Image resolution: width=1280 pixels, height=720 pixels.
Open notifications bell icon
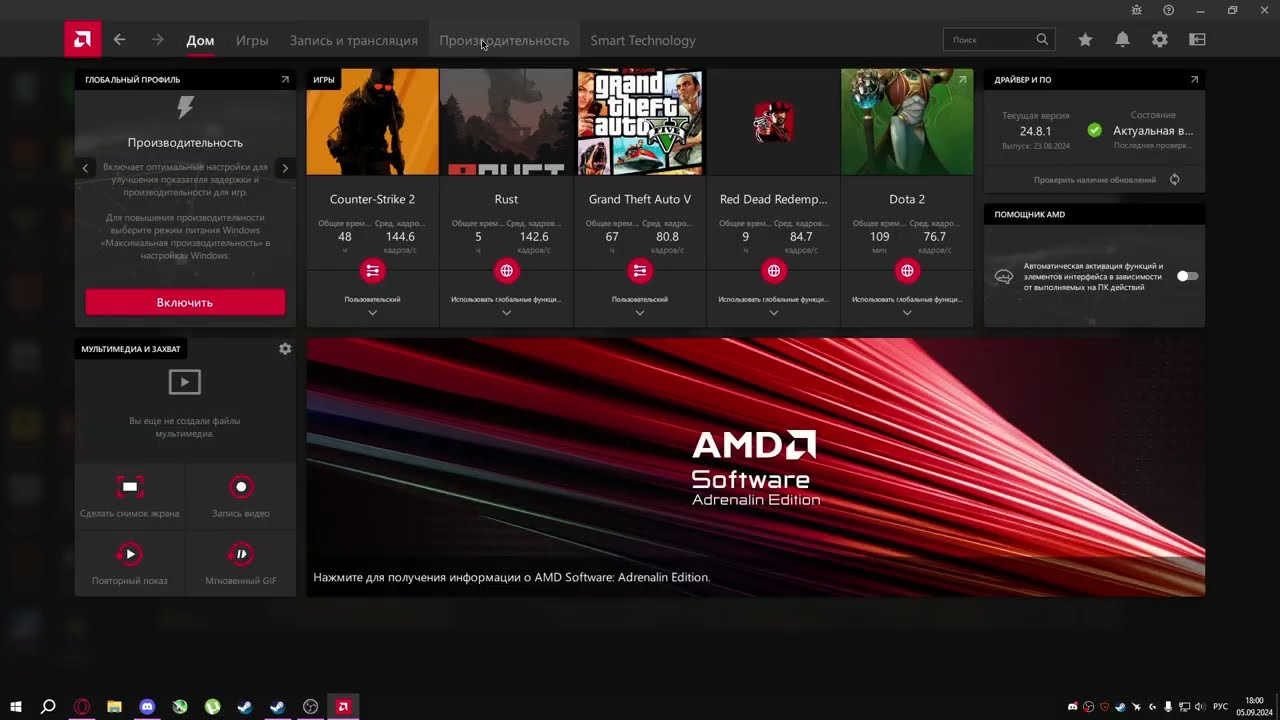[x=1122, y=40]
